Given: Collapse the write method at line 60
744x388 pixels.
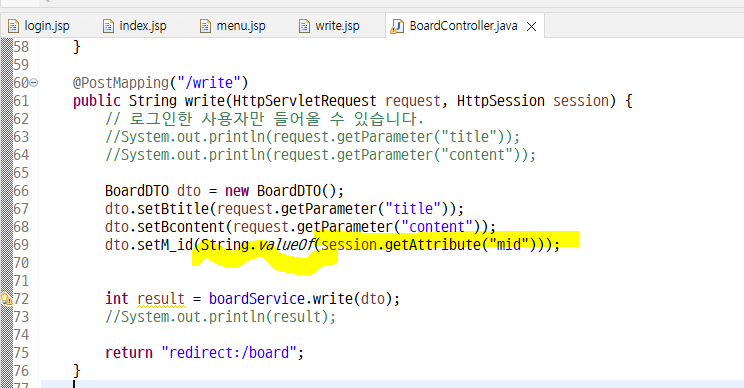Looking at the screenshot, I should point(34,83).
